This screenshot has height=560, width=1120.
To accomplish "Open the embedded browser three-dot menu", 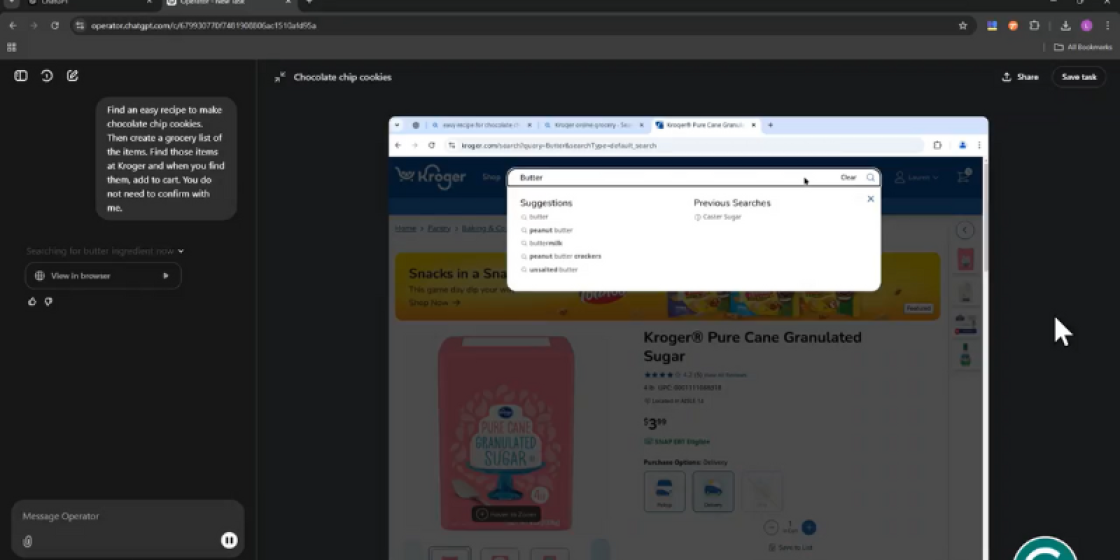I will [979, 145].
